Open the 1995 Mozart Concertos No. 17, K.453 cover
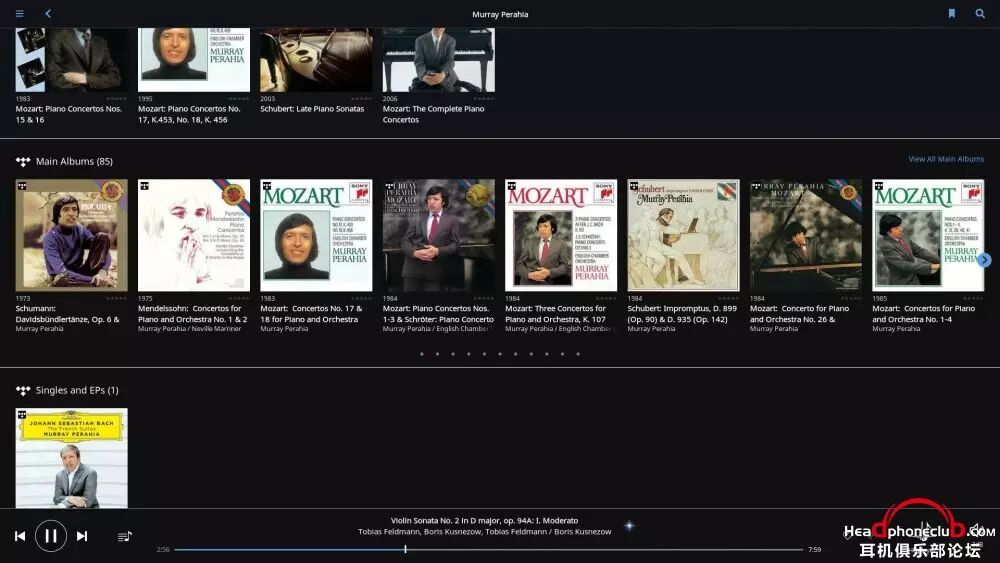 tap(194, 60)
